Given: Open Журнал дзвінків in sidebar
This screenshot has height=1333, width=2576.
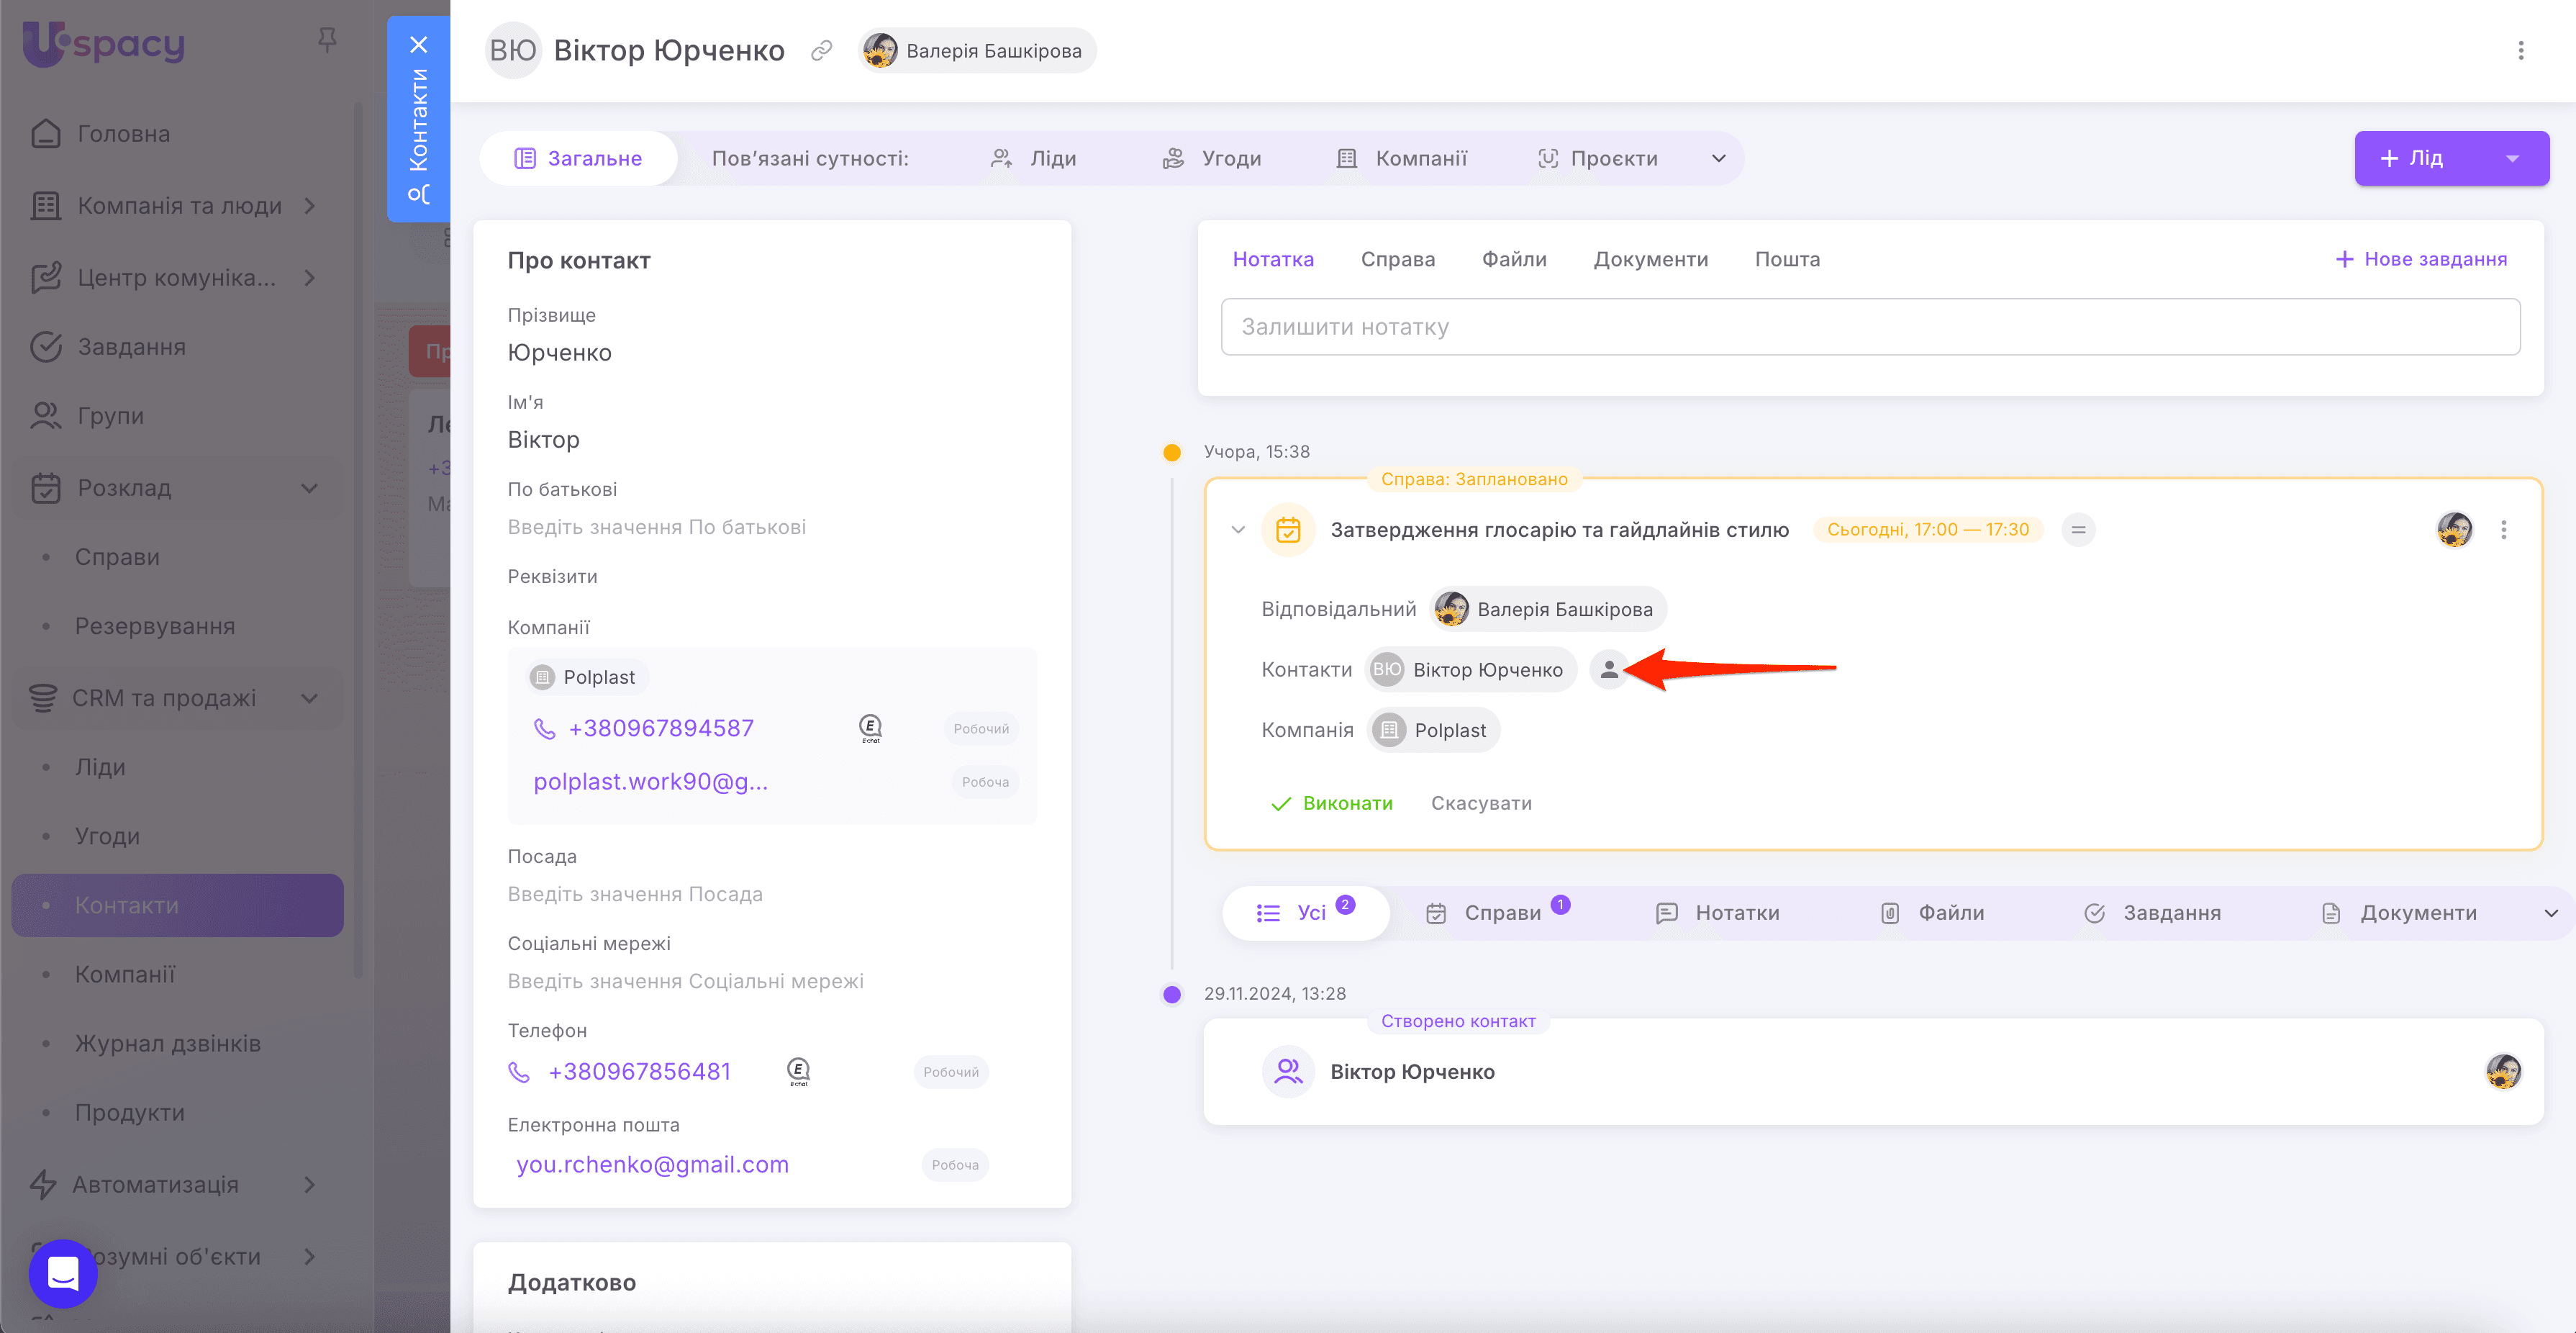Looking at the screenshot, I should click(168, 1043).
